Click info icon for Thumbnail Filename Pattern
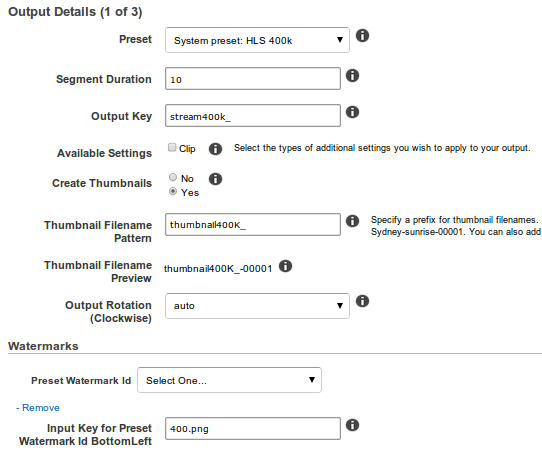 coord(352,221)
